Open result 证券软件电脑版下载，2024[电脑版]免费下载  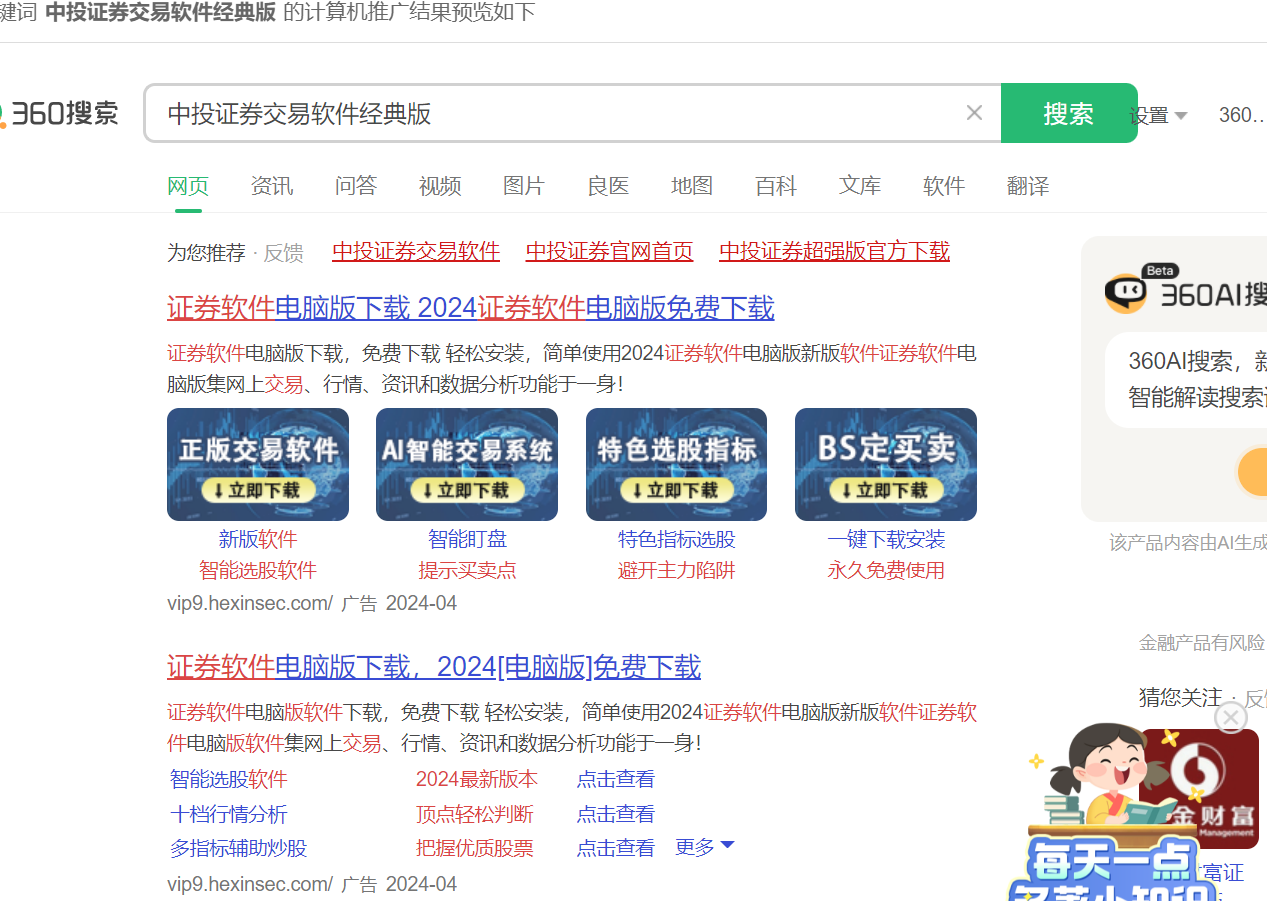(434, 667)
